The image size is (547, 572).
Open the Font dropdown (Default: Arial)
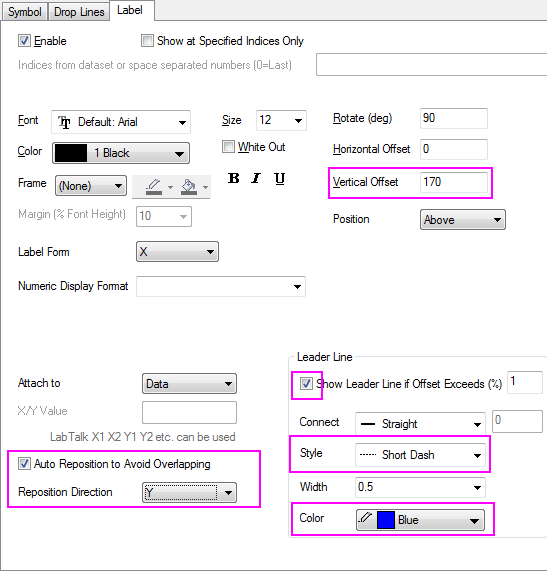(121, 122)
